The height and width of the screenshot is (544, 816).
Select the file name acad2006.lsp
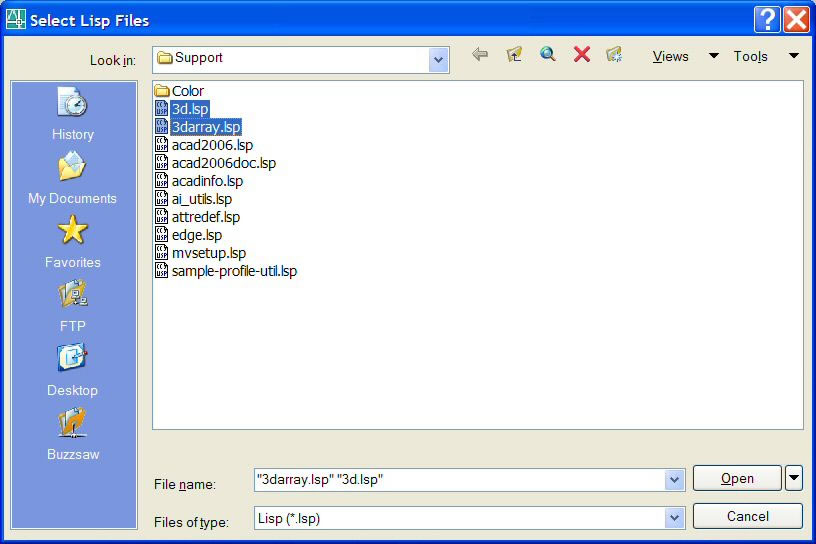(x=212, y=145)
